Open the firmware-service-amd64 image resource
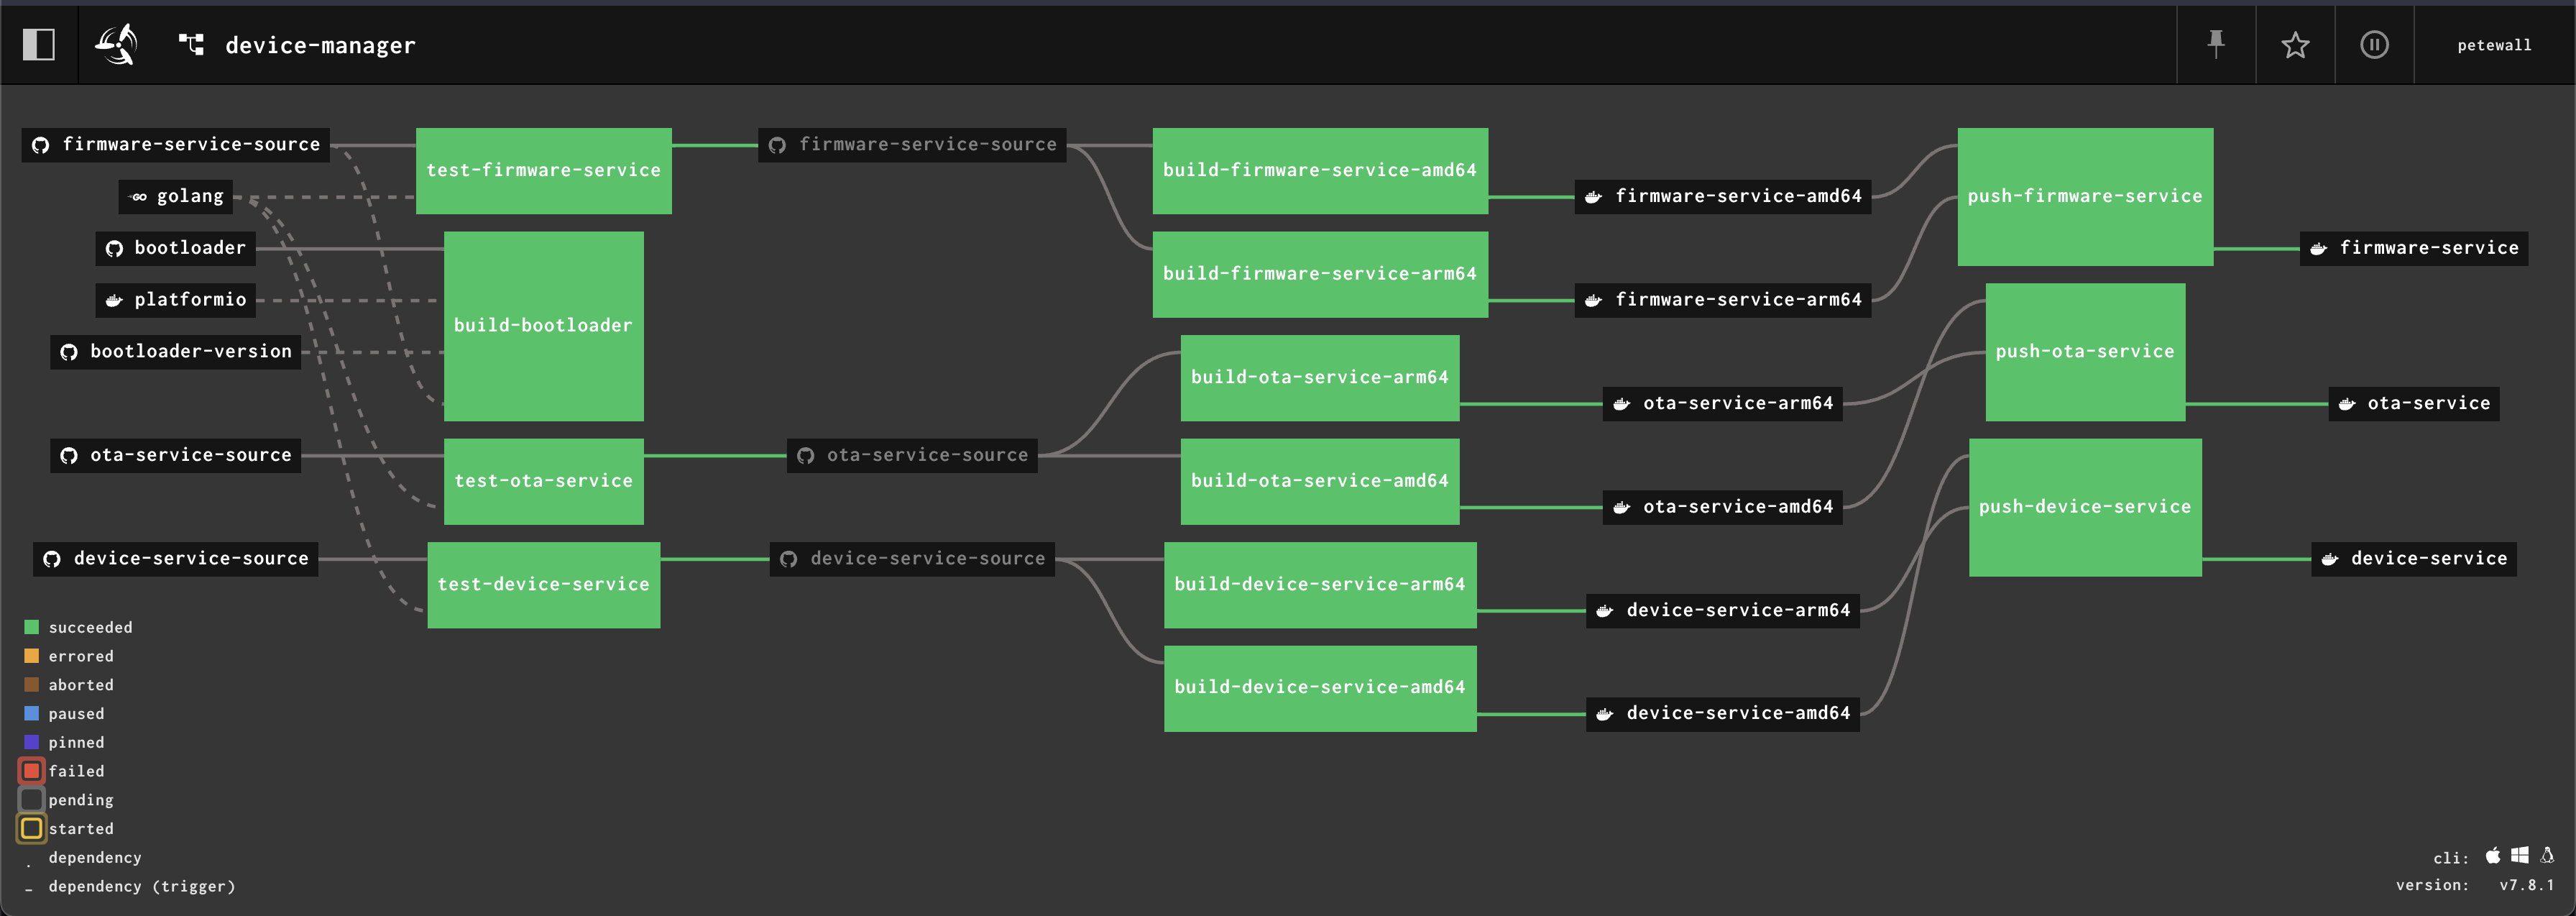The width and height of the screenshot is (2576, 916). click(x=1723, y=197)
